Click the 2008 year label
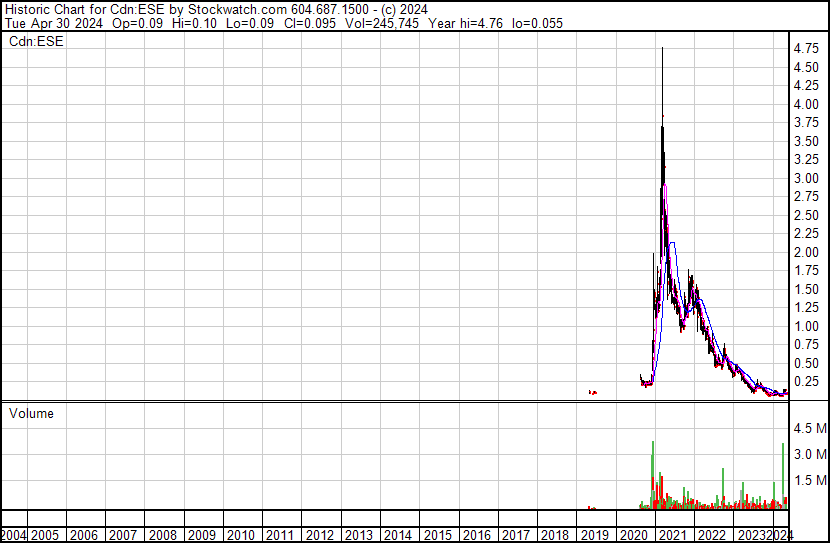830x543 pixels. tap(162, 535)
